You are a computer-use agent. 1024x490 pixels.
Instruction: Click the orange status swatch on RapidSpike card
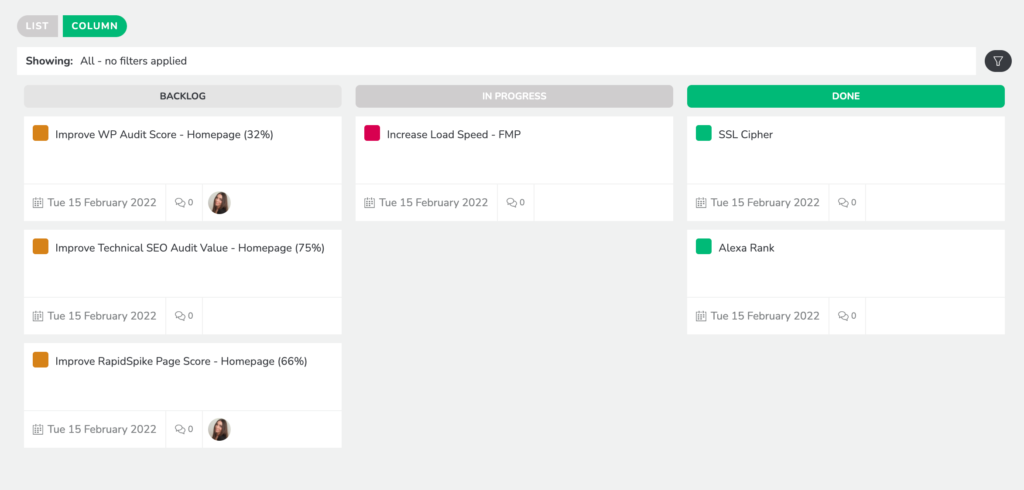[x=40, y=360]
